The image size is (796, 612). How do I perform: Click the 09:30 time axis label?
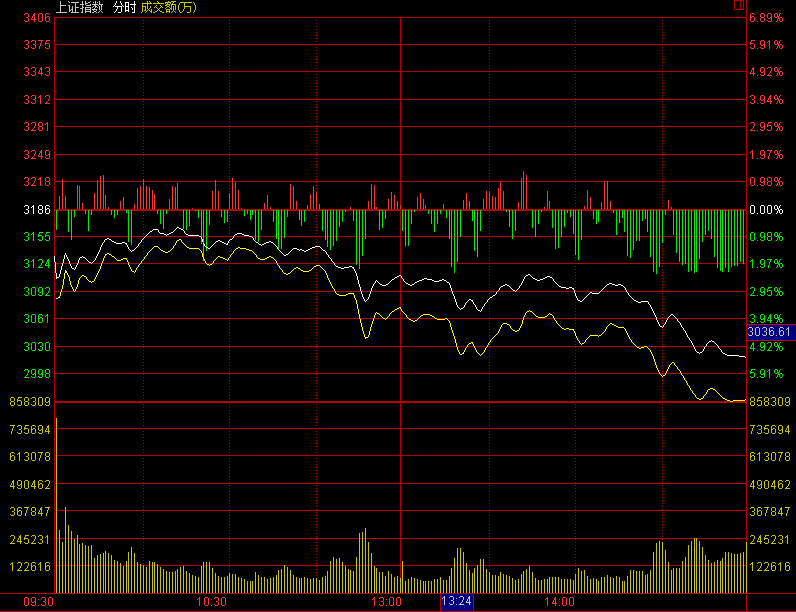(38, 603)
